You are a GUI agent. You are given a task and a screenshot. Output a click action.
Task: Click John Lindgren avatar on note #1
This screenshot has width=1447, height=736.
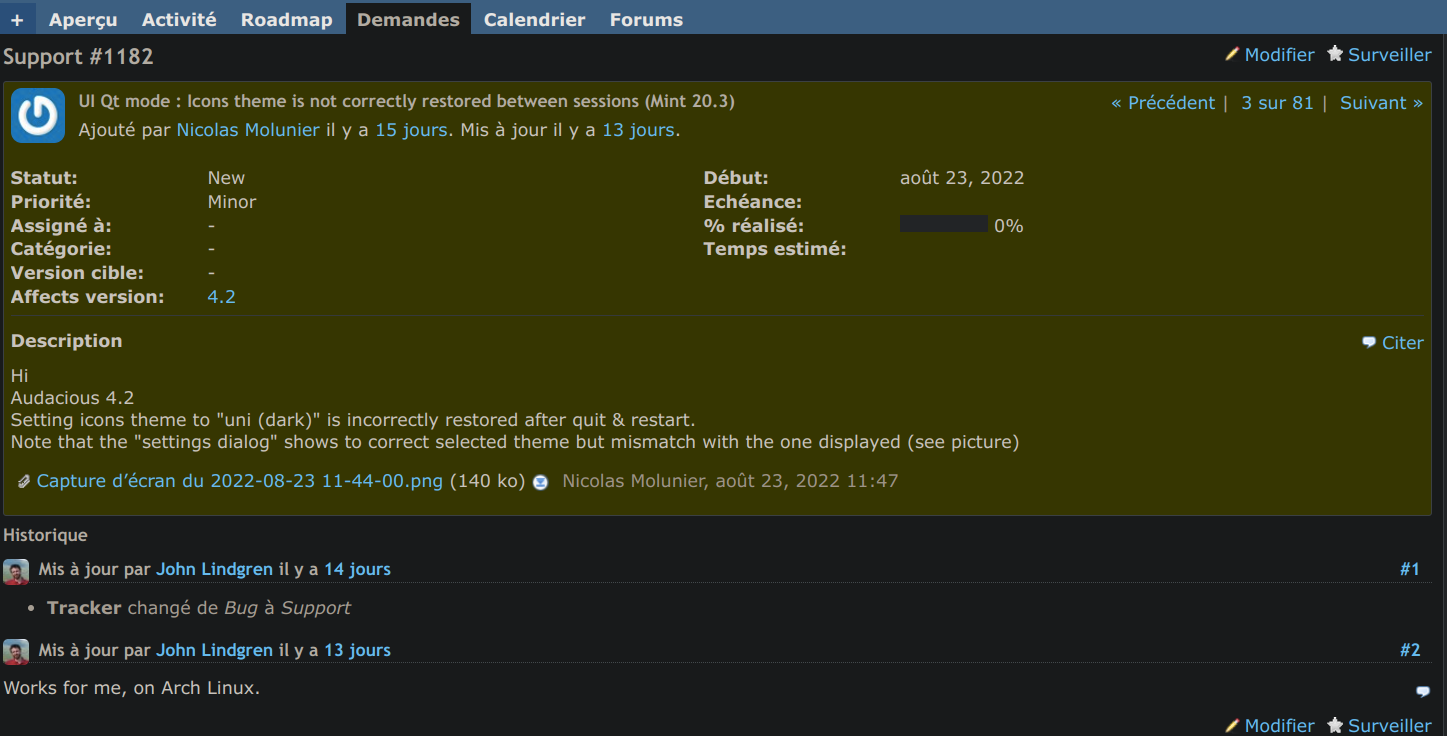point(16,572)
